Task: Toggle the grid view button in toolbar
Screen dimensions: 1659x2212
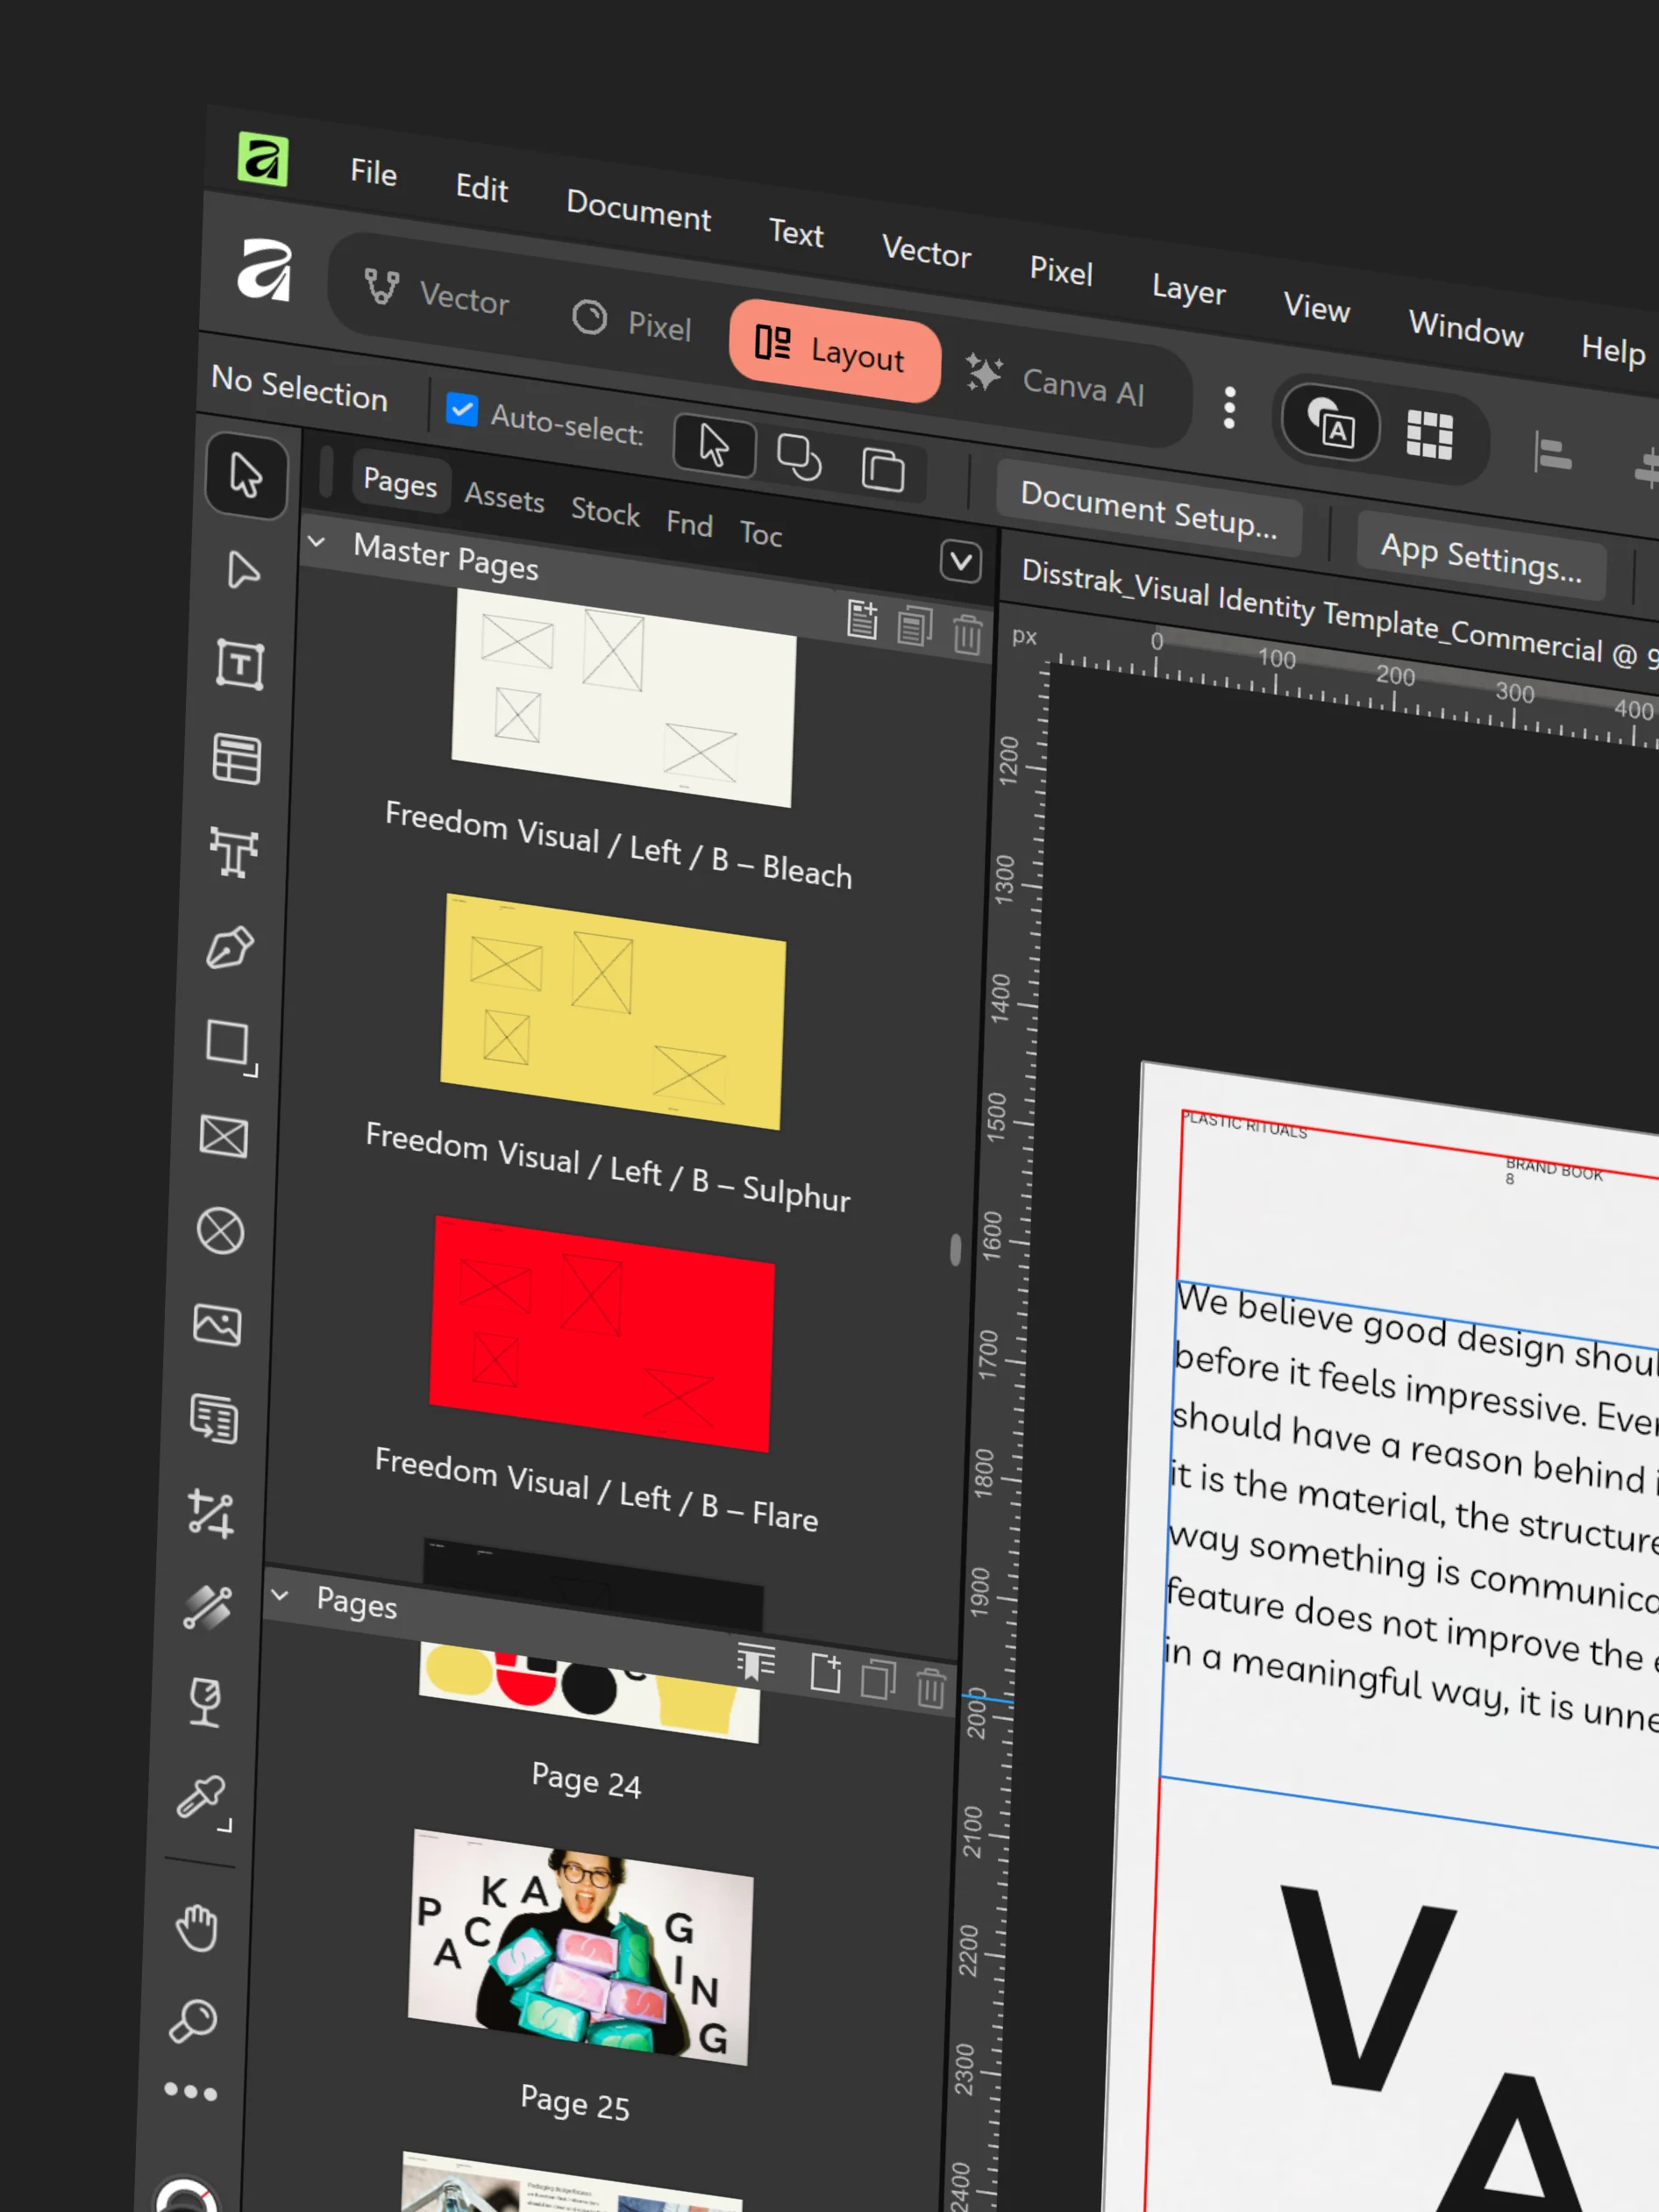Action: (x=1429, y=435)
